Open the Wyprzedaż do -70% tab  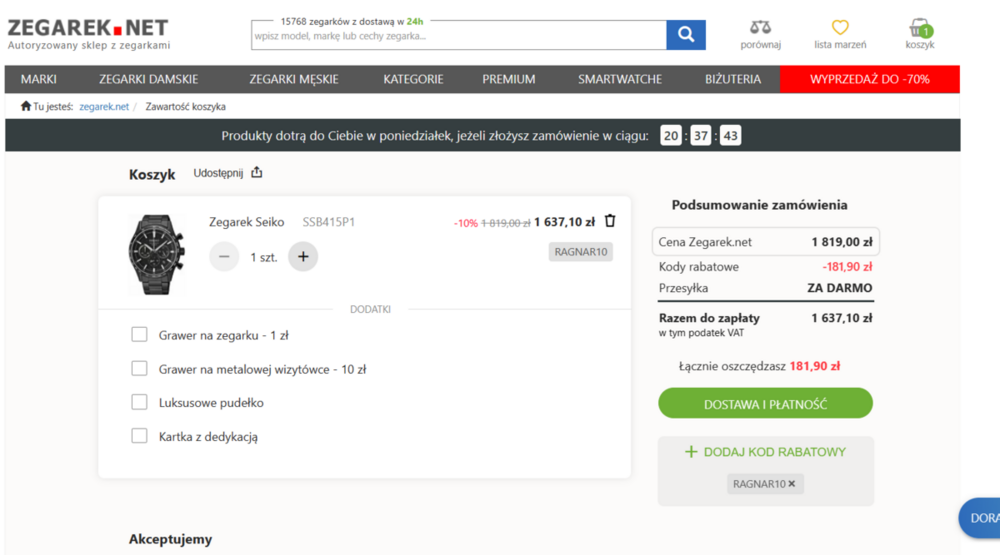pos(869,79)
